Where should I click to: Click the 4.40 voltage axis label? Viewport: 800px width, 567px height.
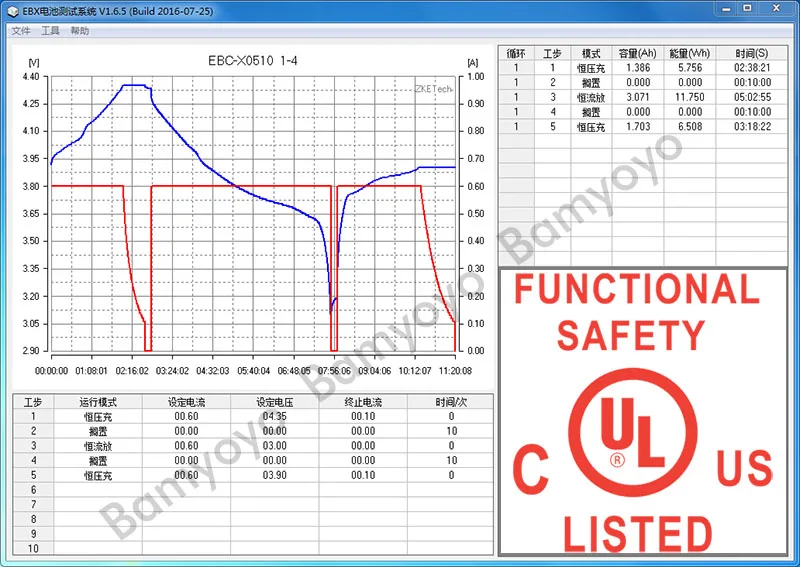click(31, 77)
